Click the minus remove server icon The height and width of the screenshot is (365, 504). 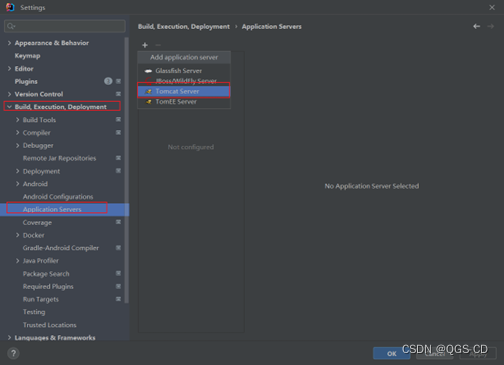[158, 45]
